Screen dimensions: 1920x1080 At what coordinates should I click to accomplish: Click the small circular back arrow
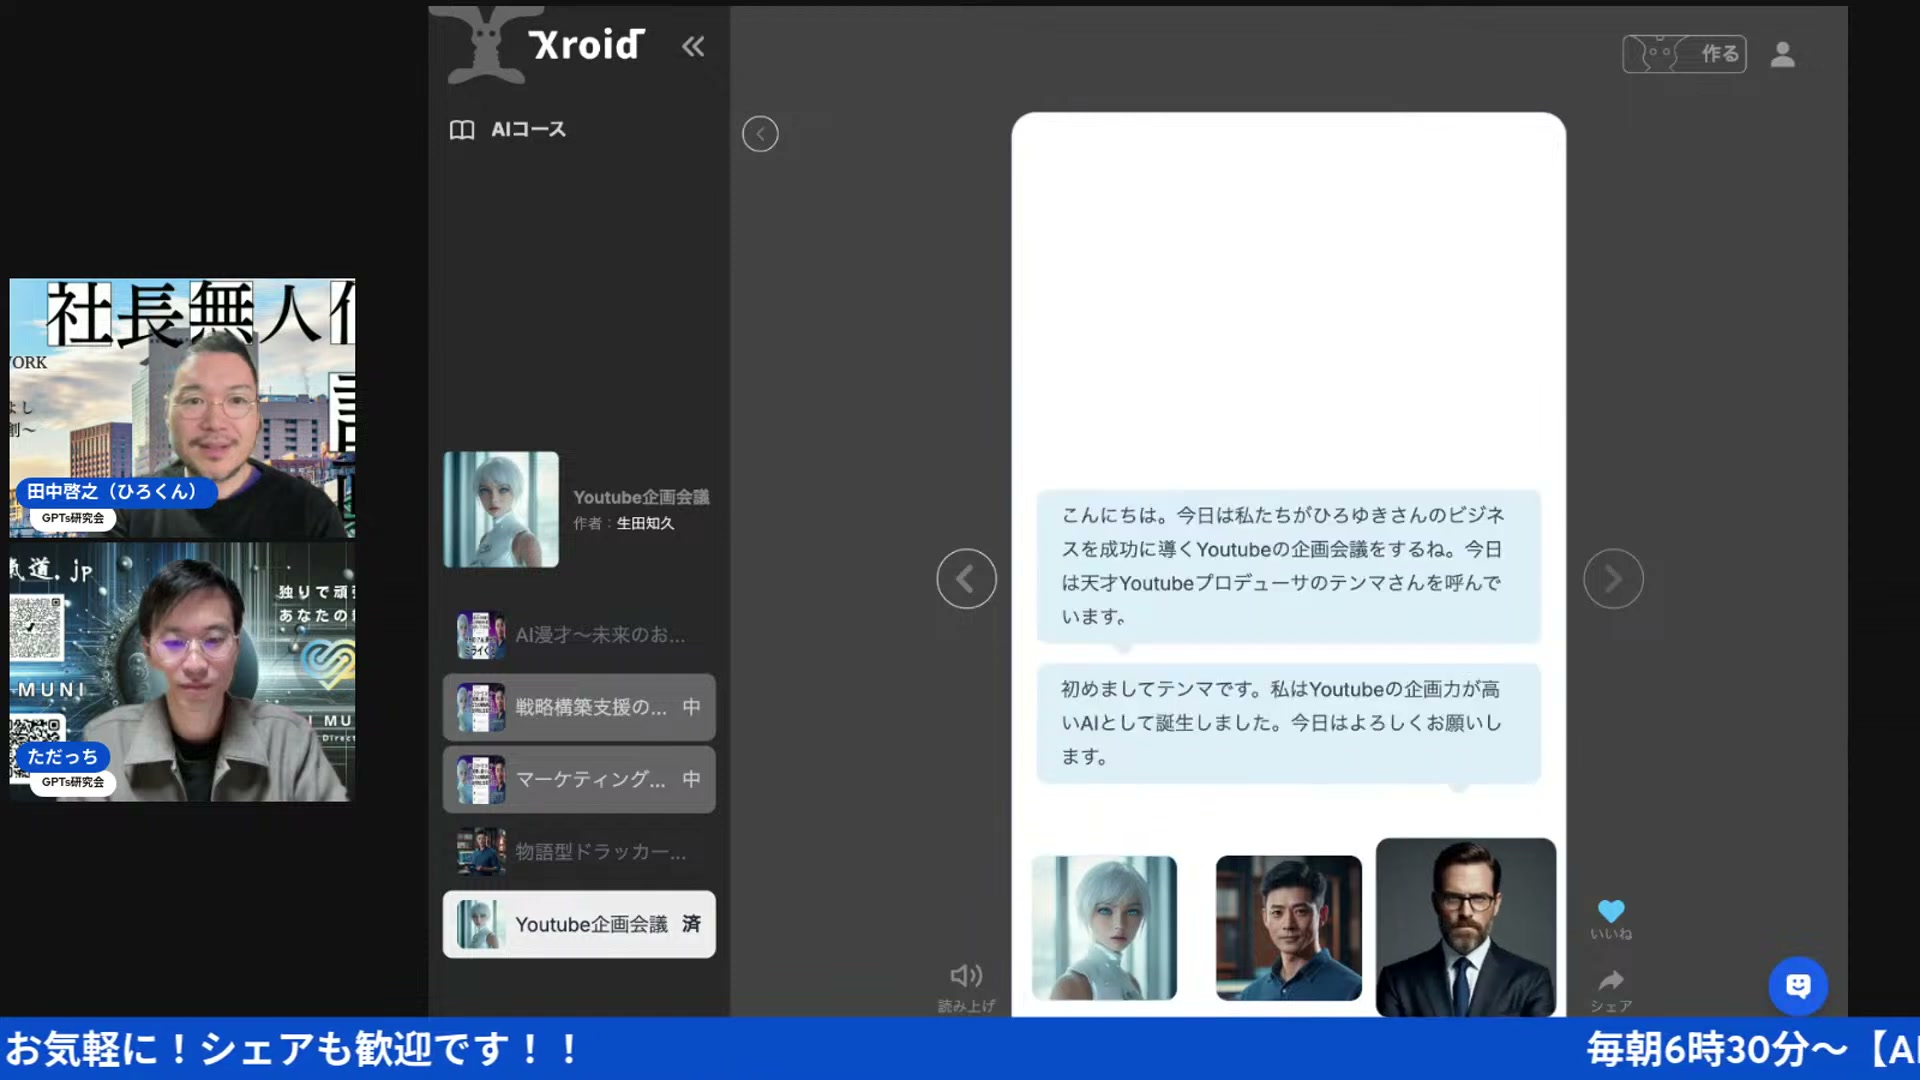[x=760, y=134]
